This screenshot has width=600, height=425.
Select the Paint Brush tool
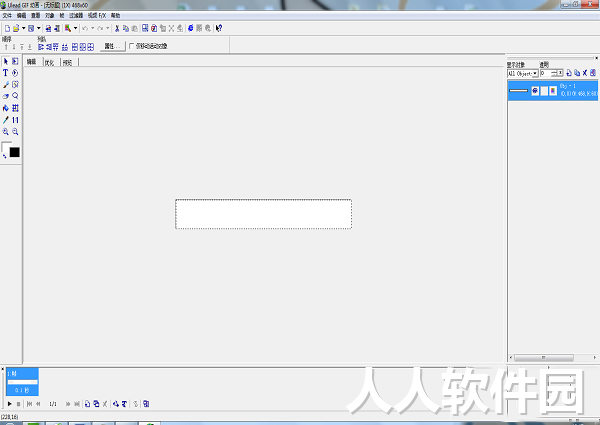(x=6, y=85)
